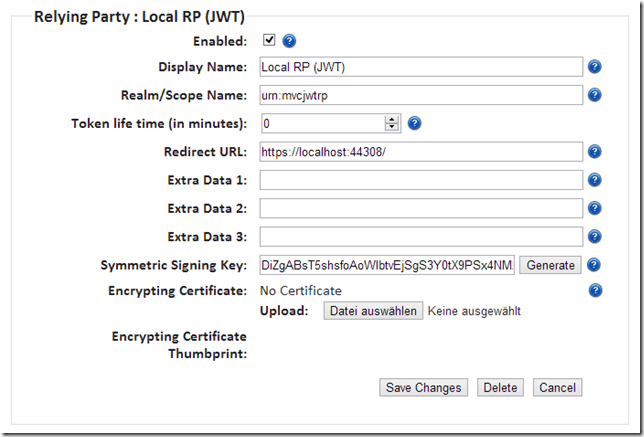
Task: Click Datei auswählen to upload certificate
Action: 373,311
